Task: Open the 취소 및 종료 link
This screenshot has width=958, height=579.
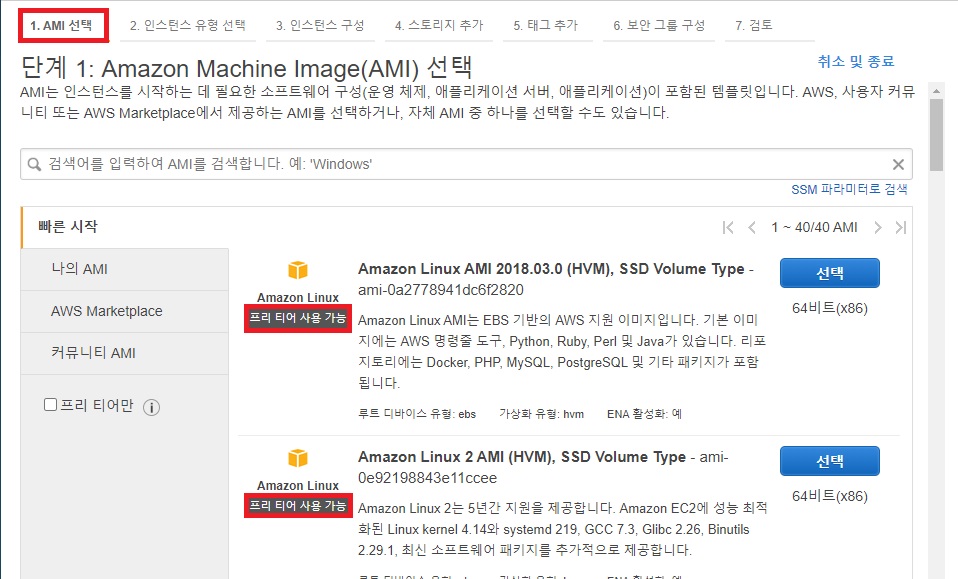Action: pyautogui.click(x=857, y=61)
